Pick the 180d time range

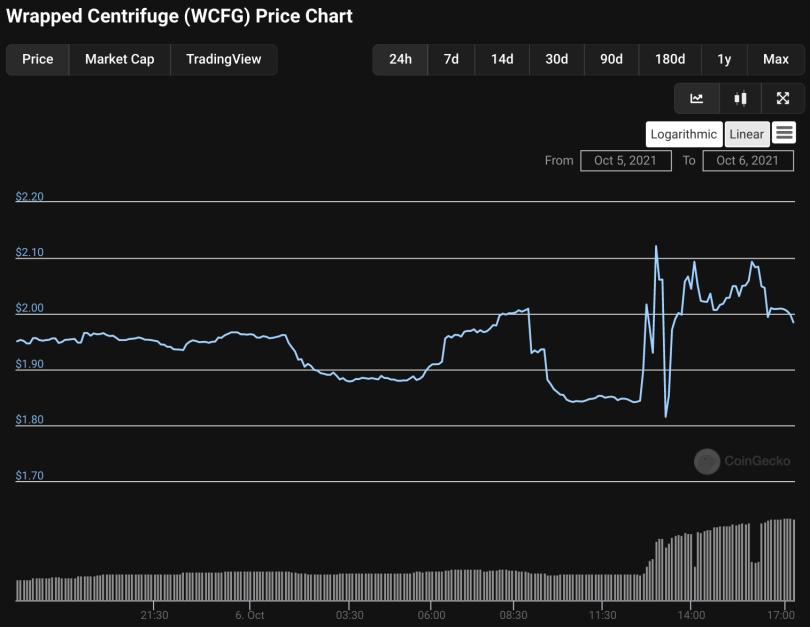pos(670,59)
